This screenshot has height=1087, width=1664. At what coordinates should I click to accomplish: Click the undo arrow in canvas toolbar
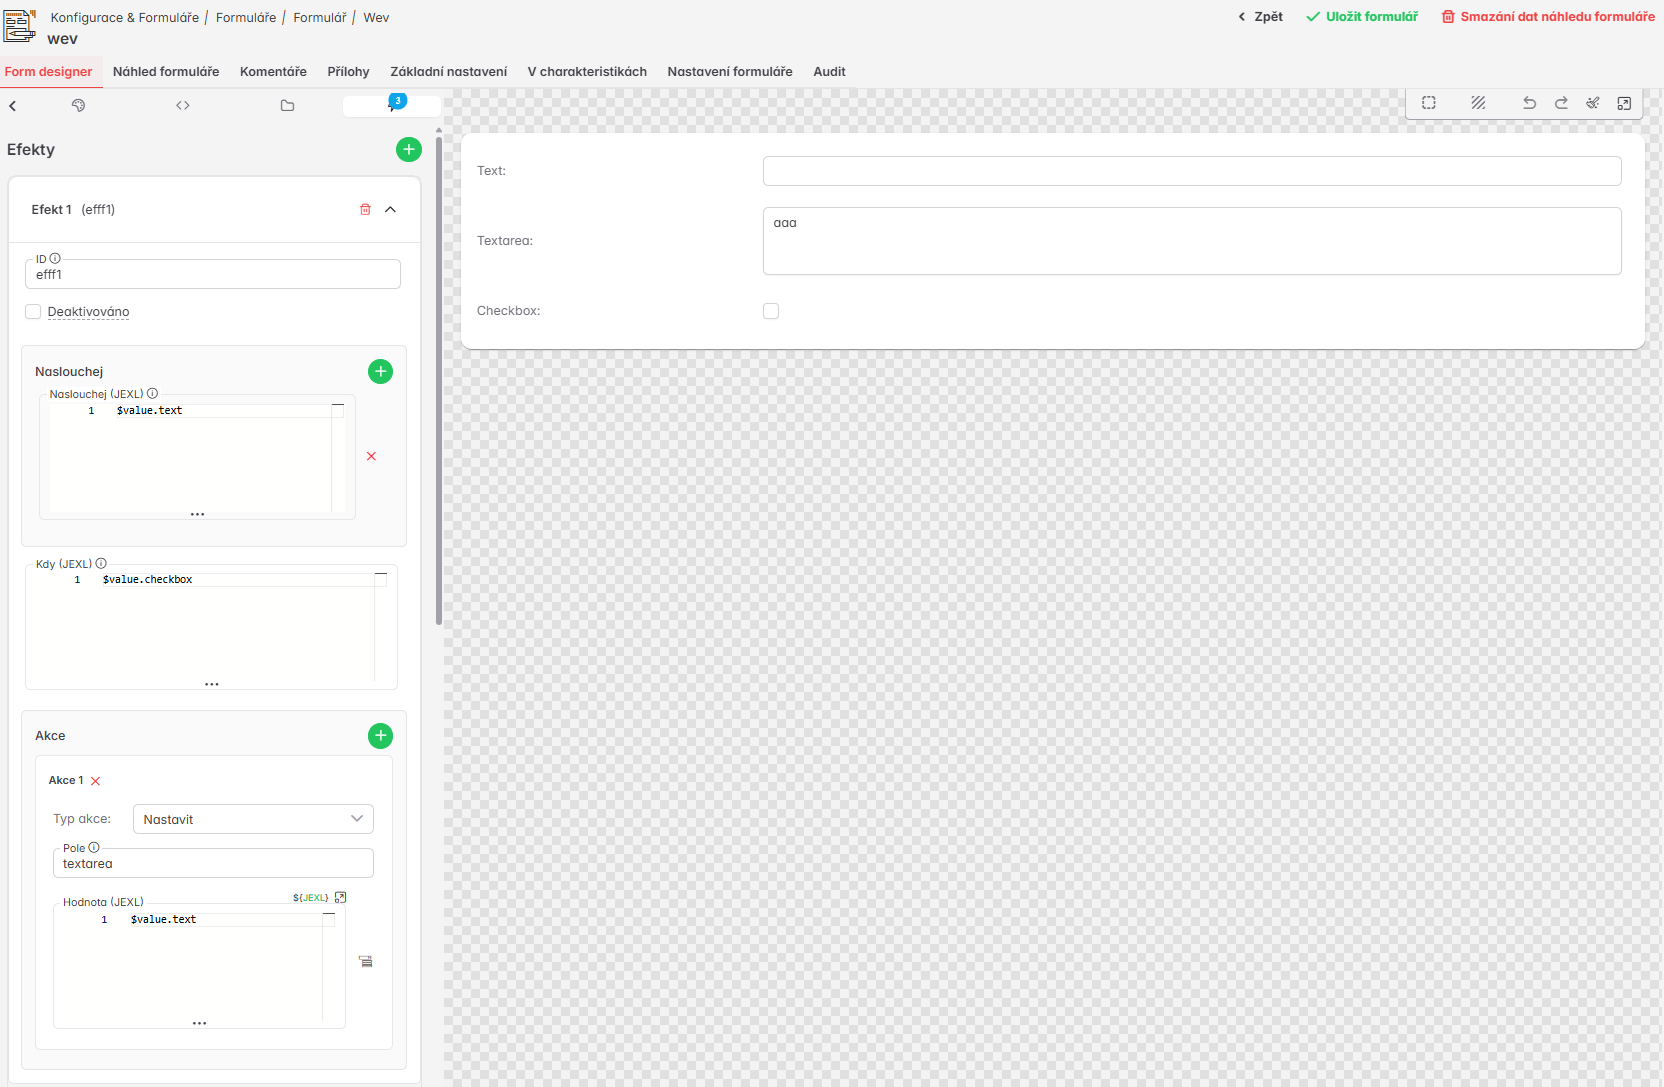pos(1529,103)
